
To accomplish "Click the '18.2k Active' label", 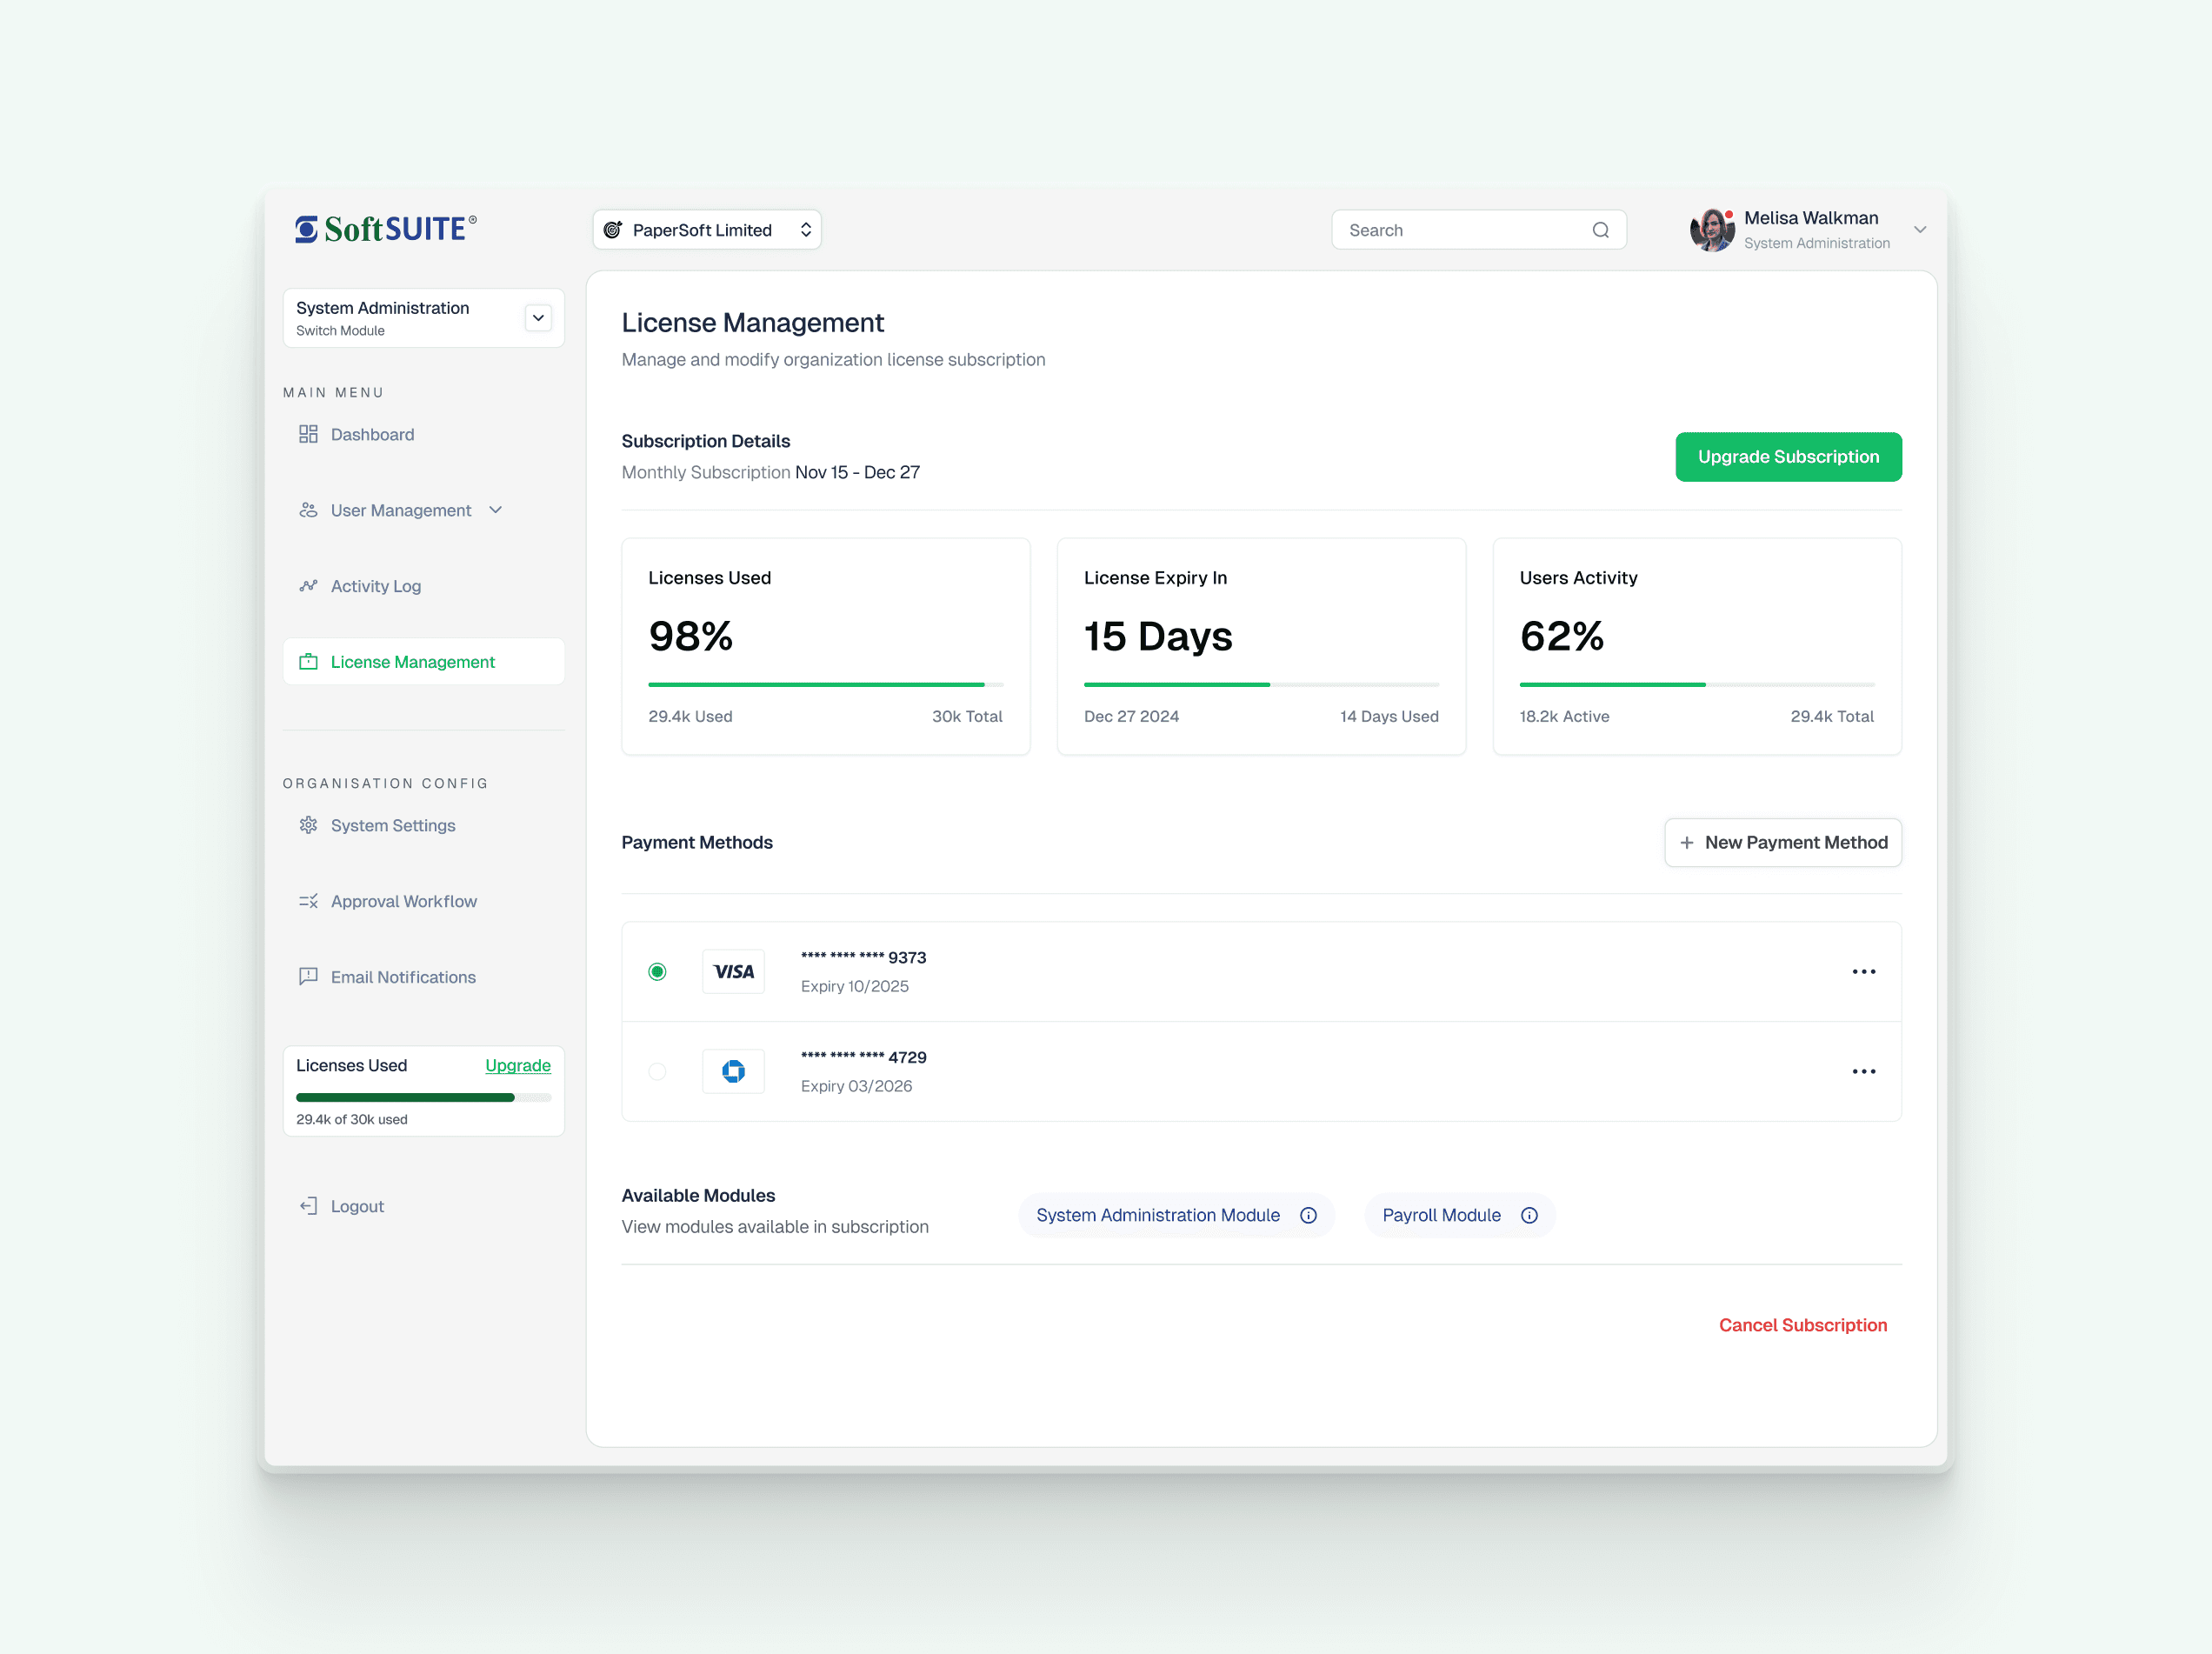I will pyautogui.click(x=1564, y=716).
